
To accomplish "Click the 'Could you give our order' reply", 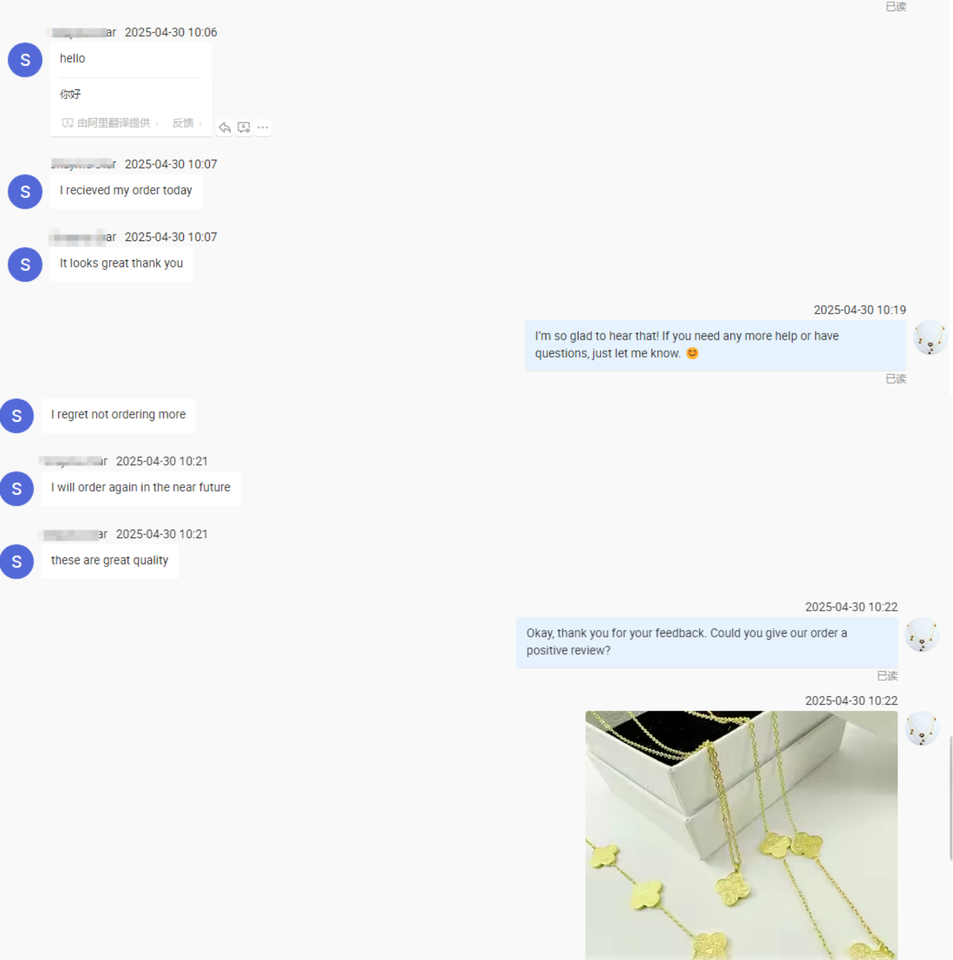I will coord(707,642).
